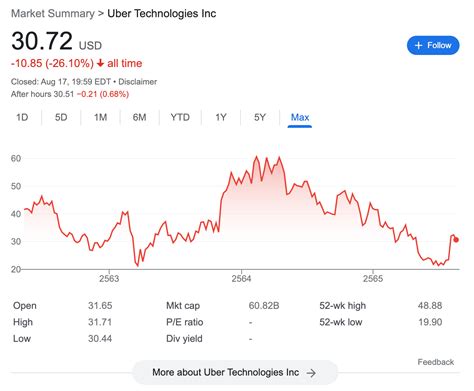Open the Disclaimer link

138,82
